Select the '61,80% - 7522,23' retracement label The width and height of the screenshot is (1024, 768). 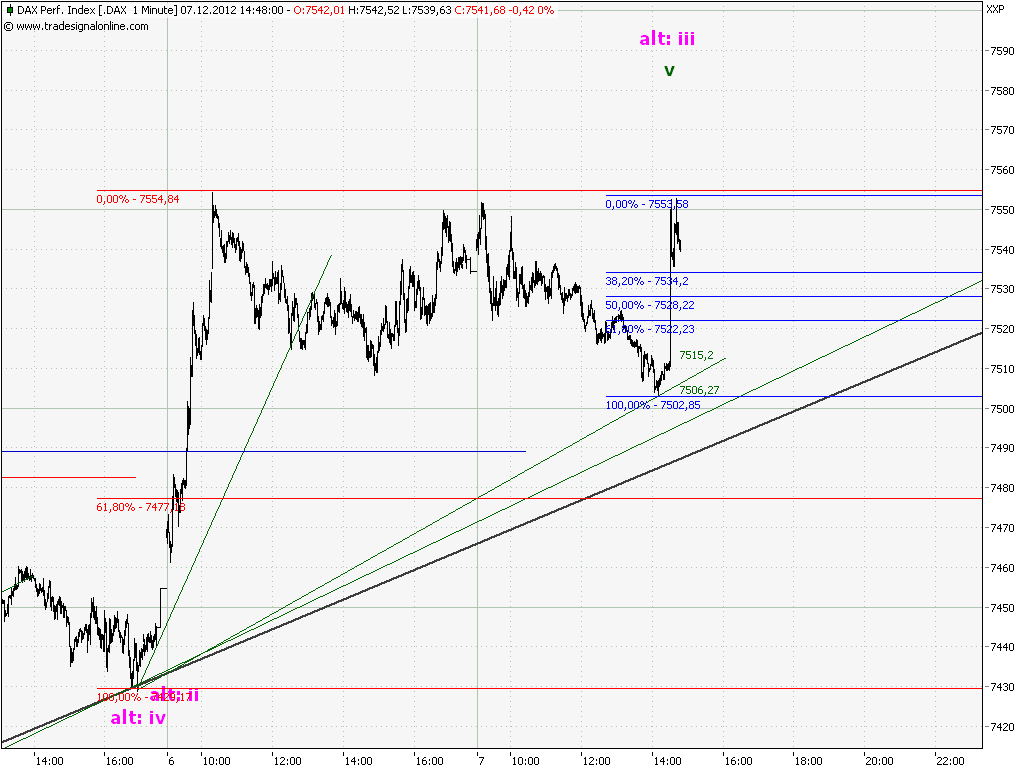(650, 329)
